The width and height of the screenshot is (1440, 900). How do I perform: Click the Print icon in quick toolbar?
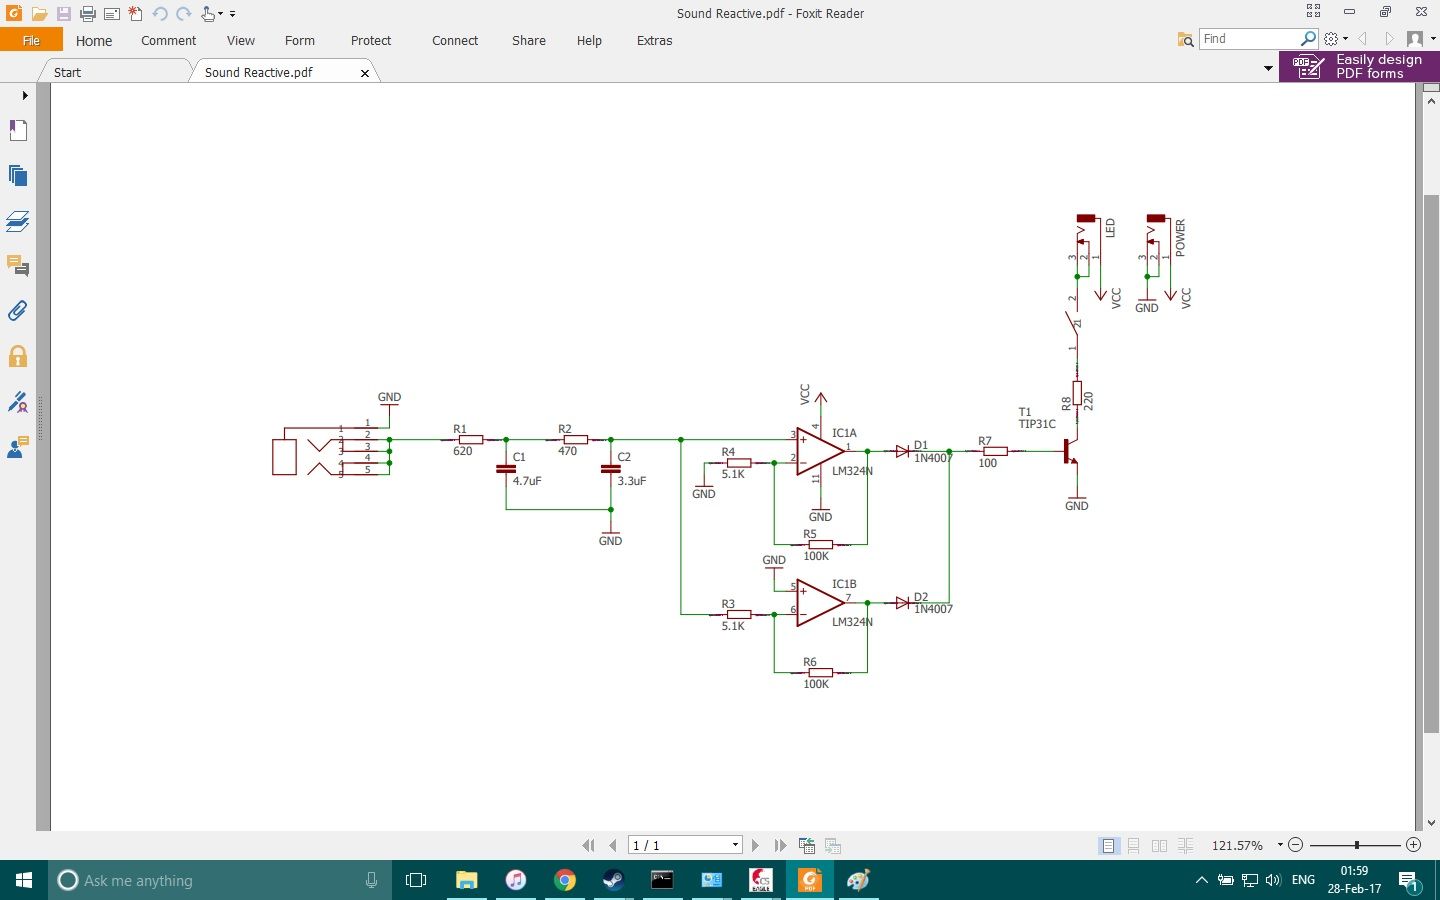(88, 14)
